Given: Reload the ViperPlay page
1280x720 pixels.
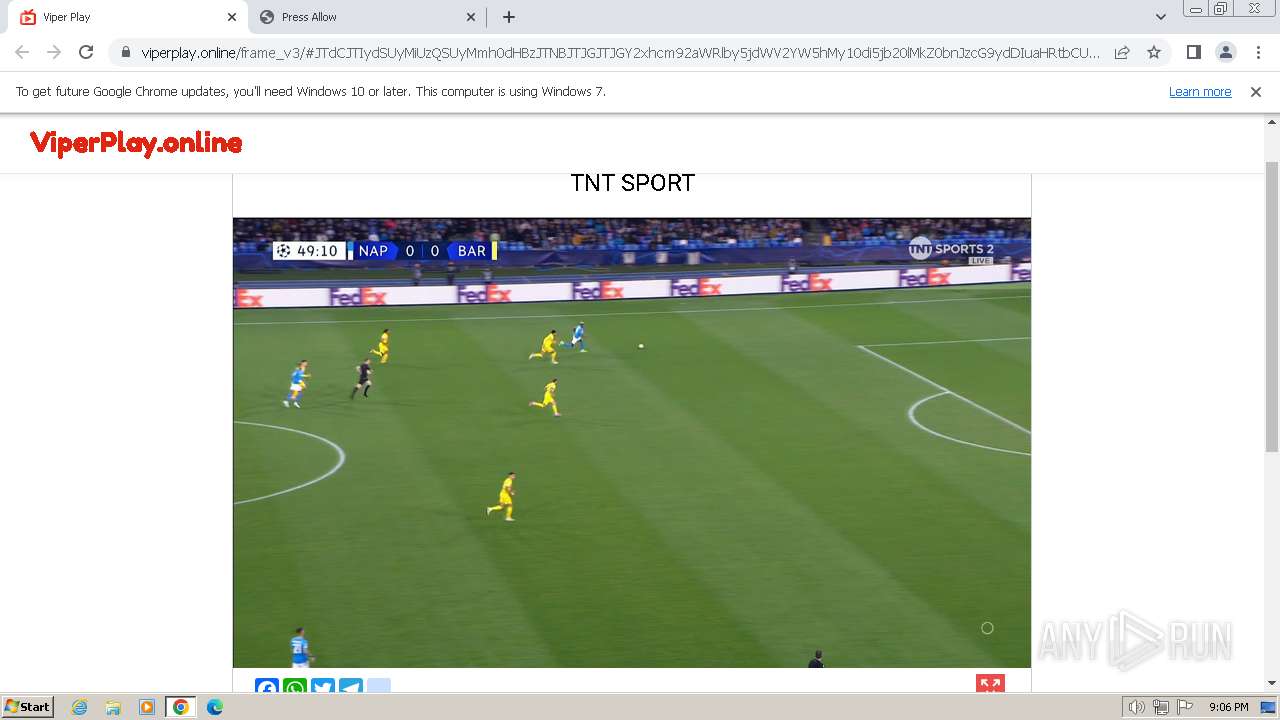Looking at the screenshot, I should coord(86,52).
